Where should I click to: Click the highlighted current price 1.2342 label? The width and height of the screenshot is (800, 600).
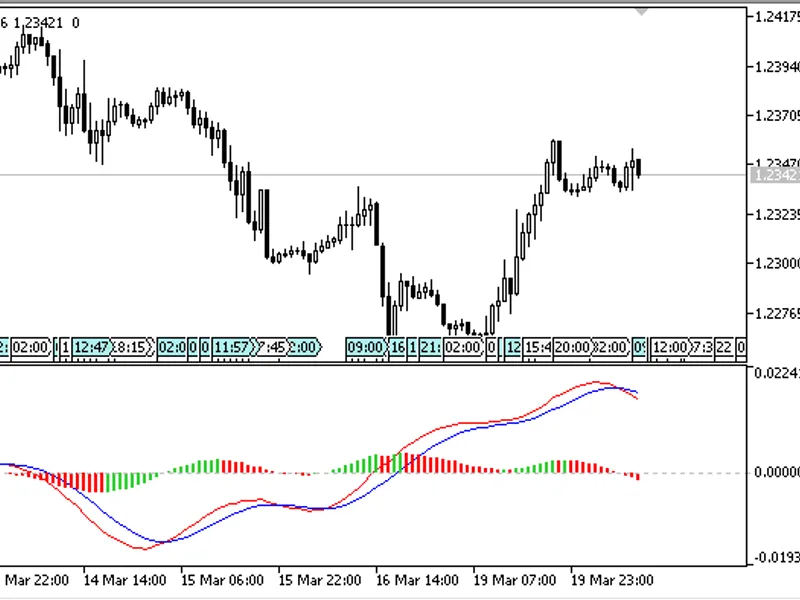[776, 175]
